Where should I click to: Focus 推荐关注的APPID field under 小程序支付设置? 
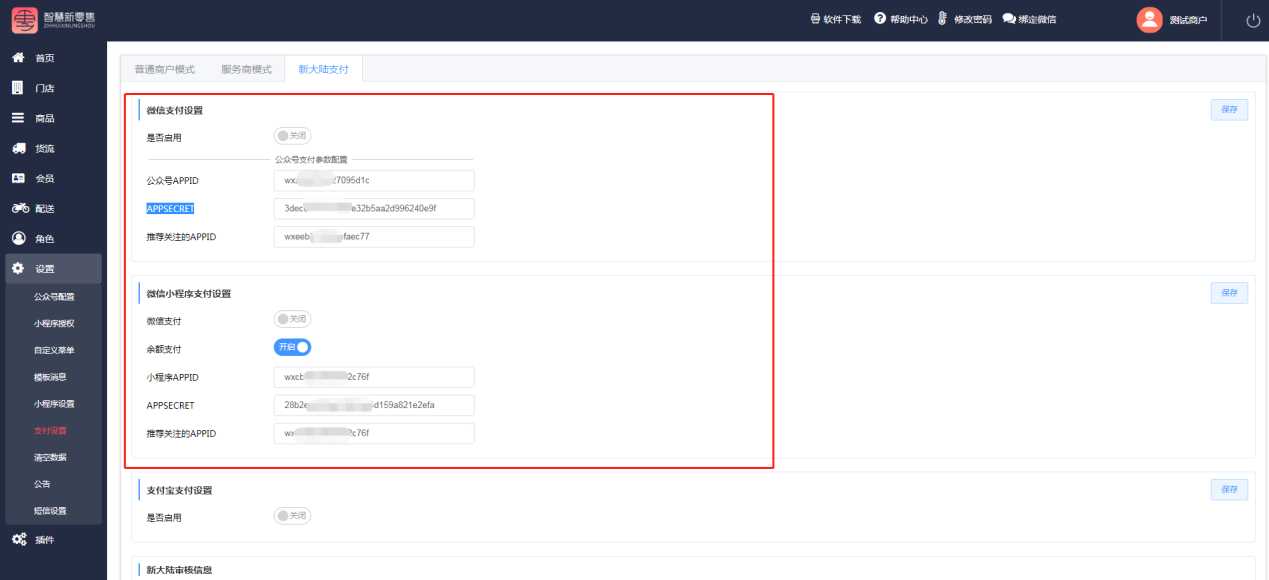coord(374,433)
